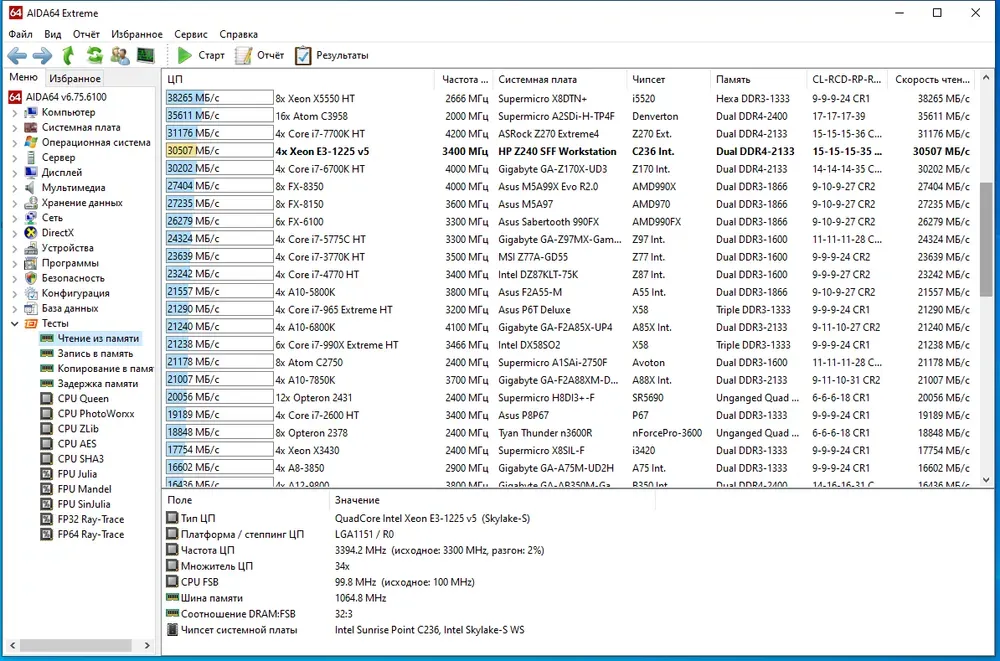This screenshot has height=661, width=1000.
Task: Expand the Компьютер tree node
Action: 15,113
